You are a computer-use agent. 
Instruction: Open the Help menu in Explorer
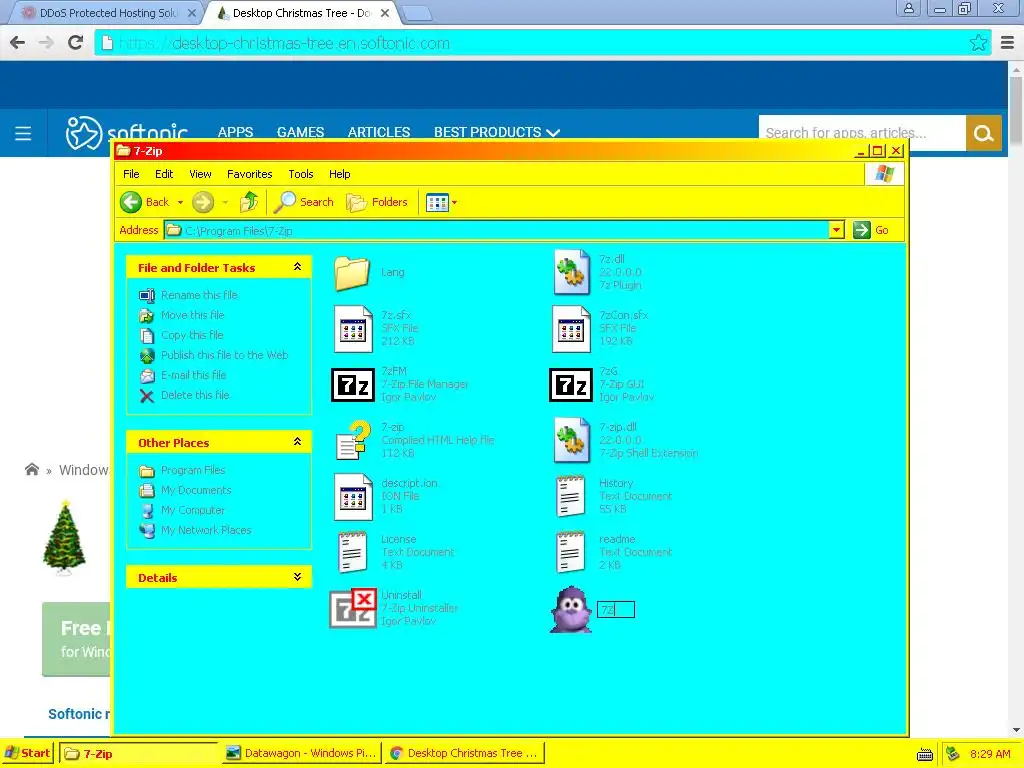click(340, 174)
